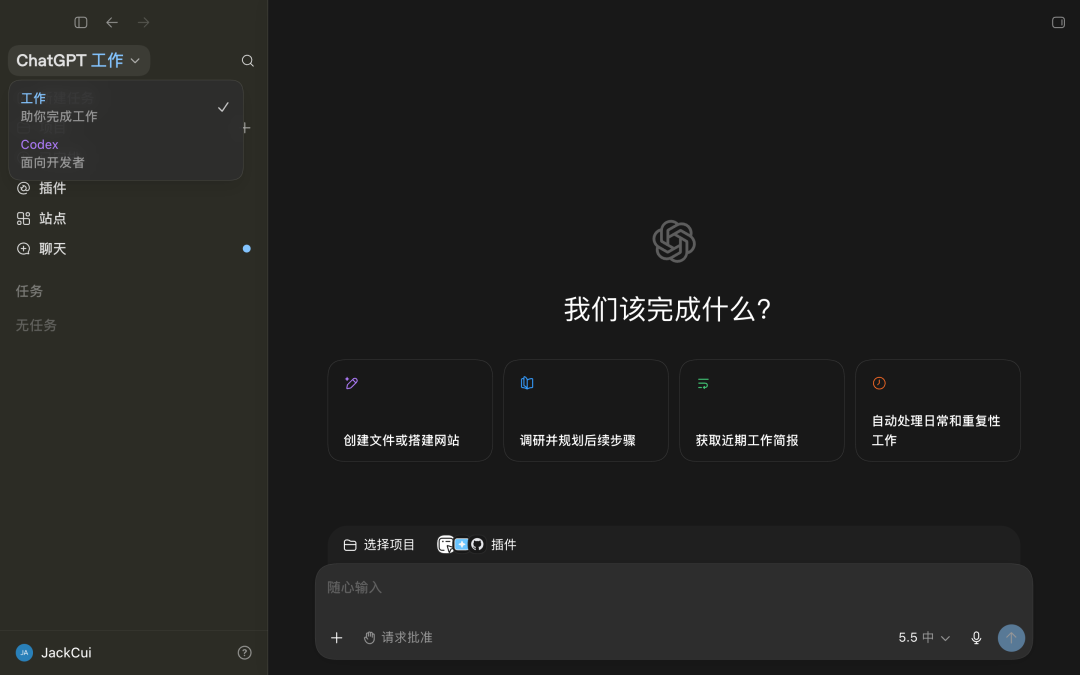The image size is (1080, 675).
Task: Click the pencil icon on 创建文件或搭建网站 card
Action: (351, 383)
